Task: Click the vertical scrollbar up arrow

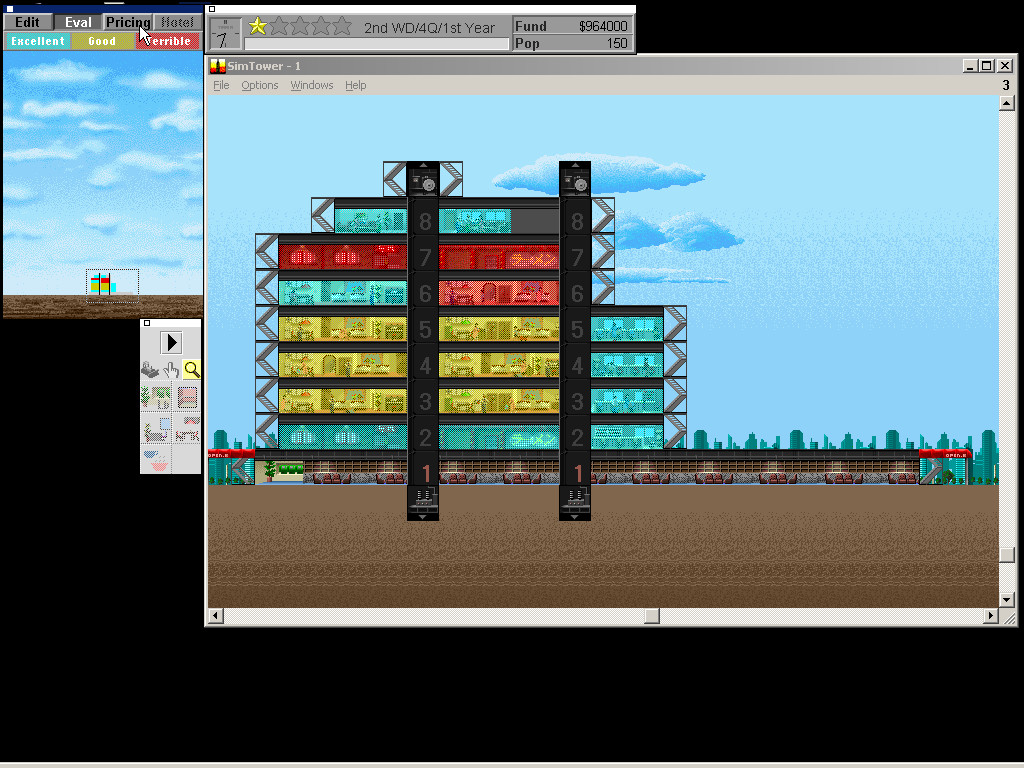Action: [x=1006, y=103]
